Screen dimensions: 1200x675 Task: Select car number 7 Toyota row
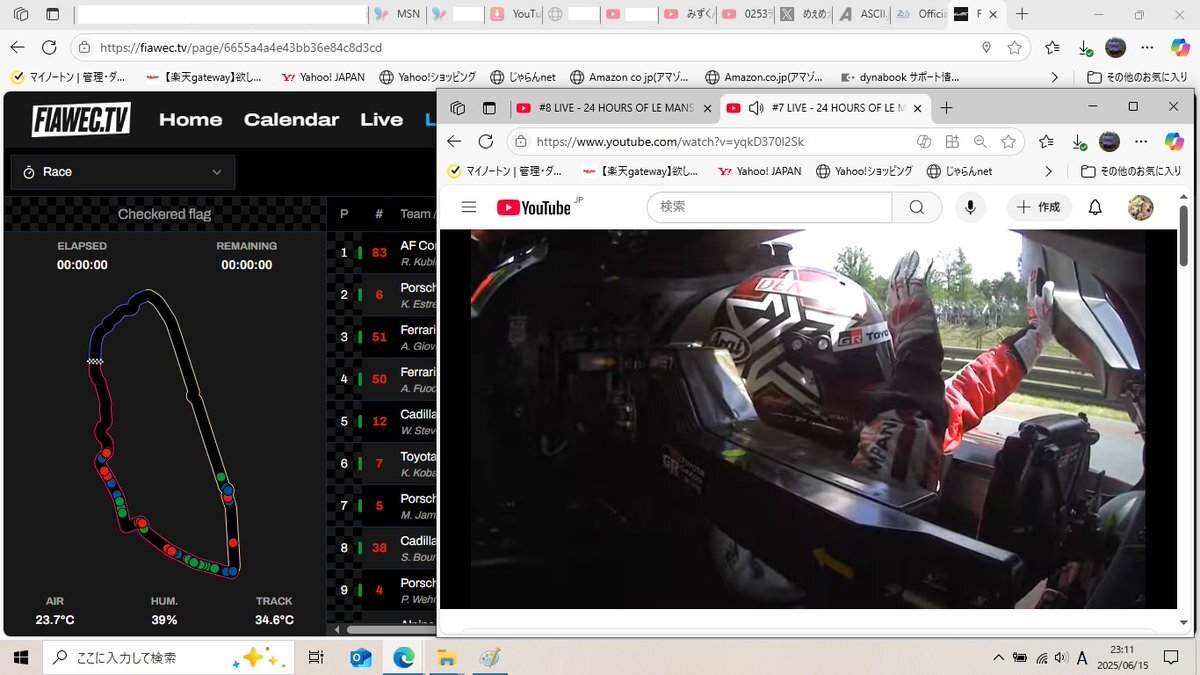(383, 463)
